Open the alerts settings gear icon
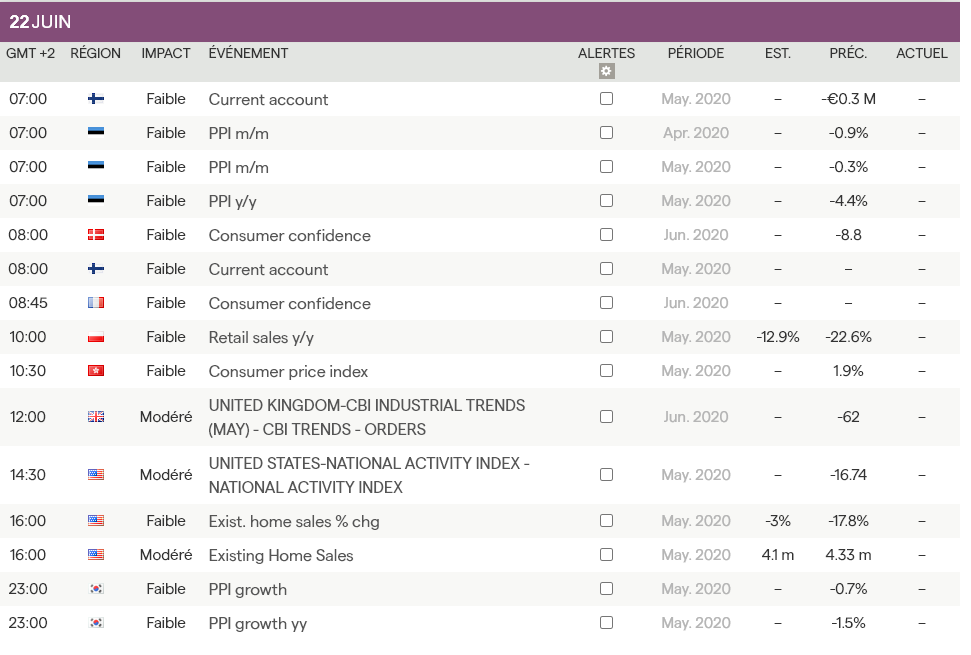The image size is (971, 655). click(606, 71)
